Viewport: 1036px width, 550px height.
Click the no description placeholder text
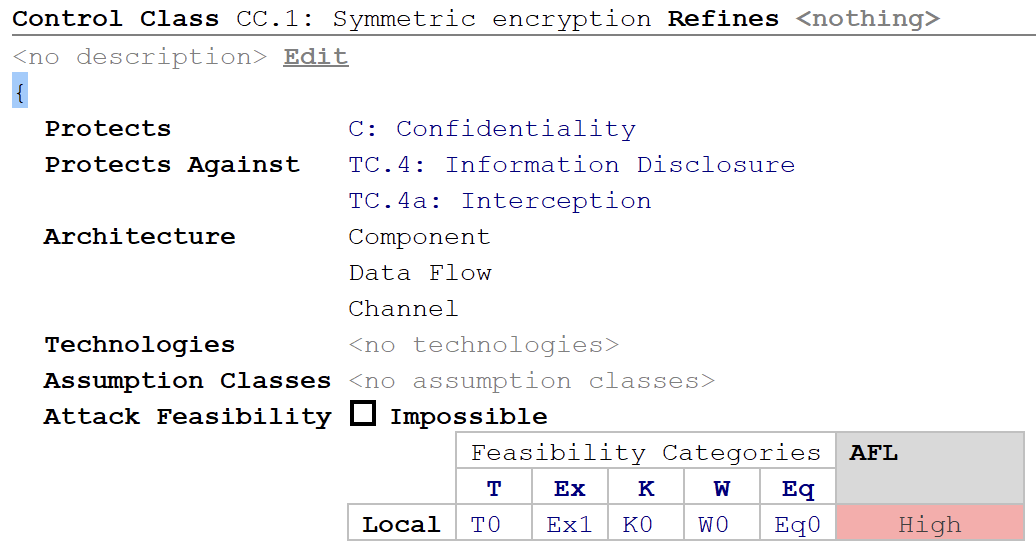tap(140, 57)
